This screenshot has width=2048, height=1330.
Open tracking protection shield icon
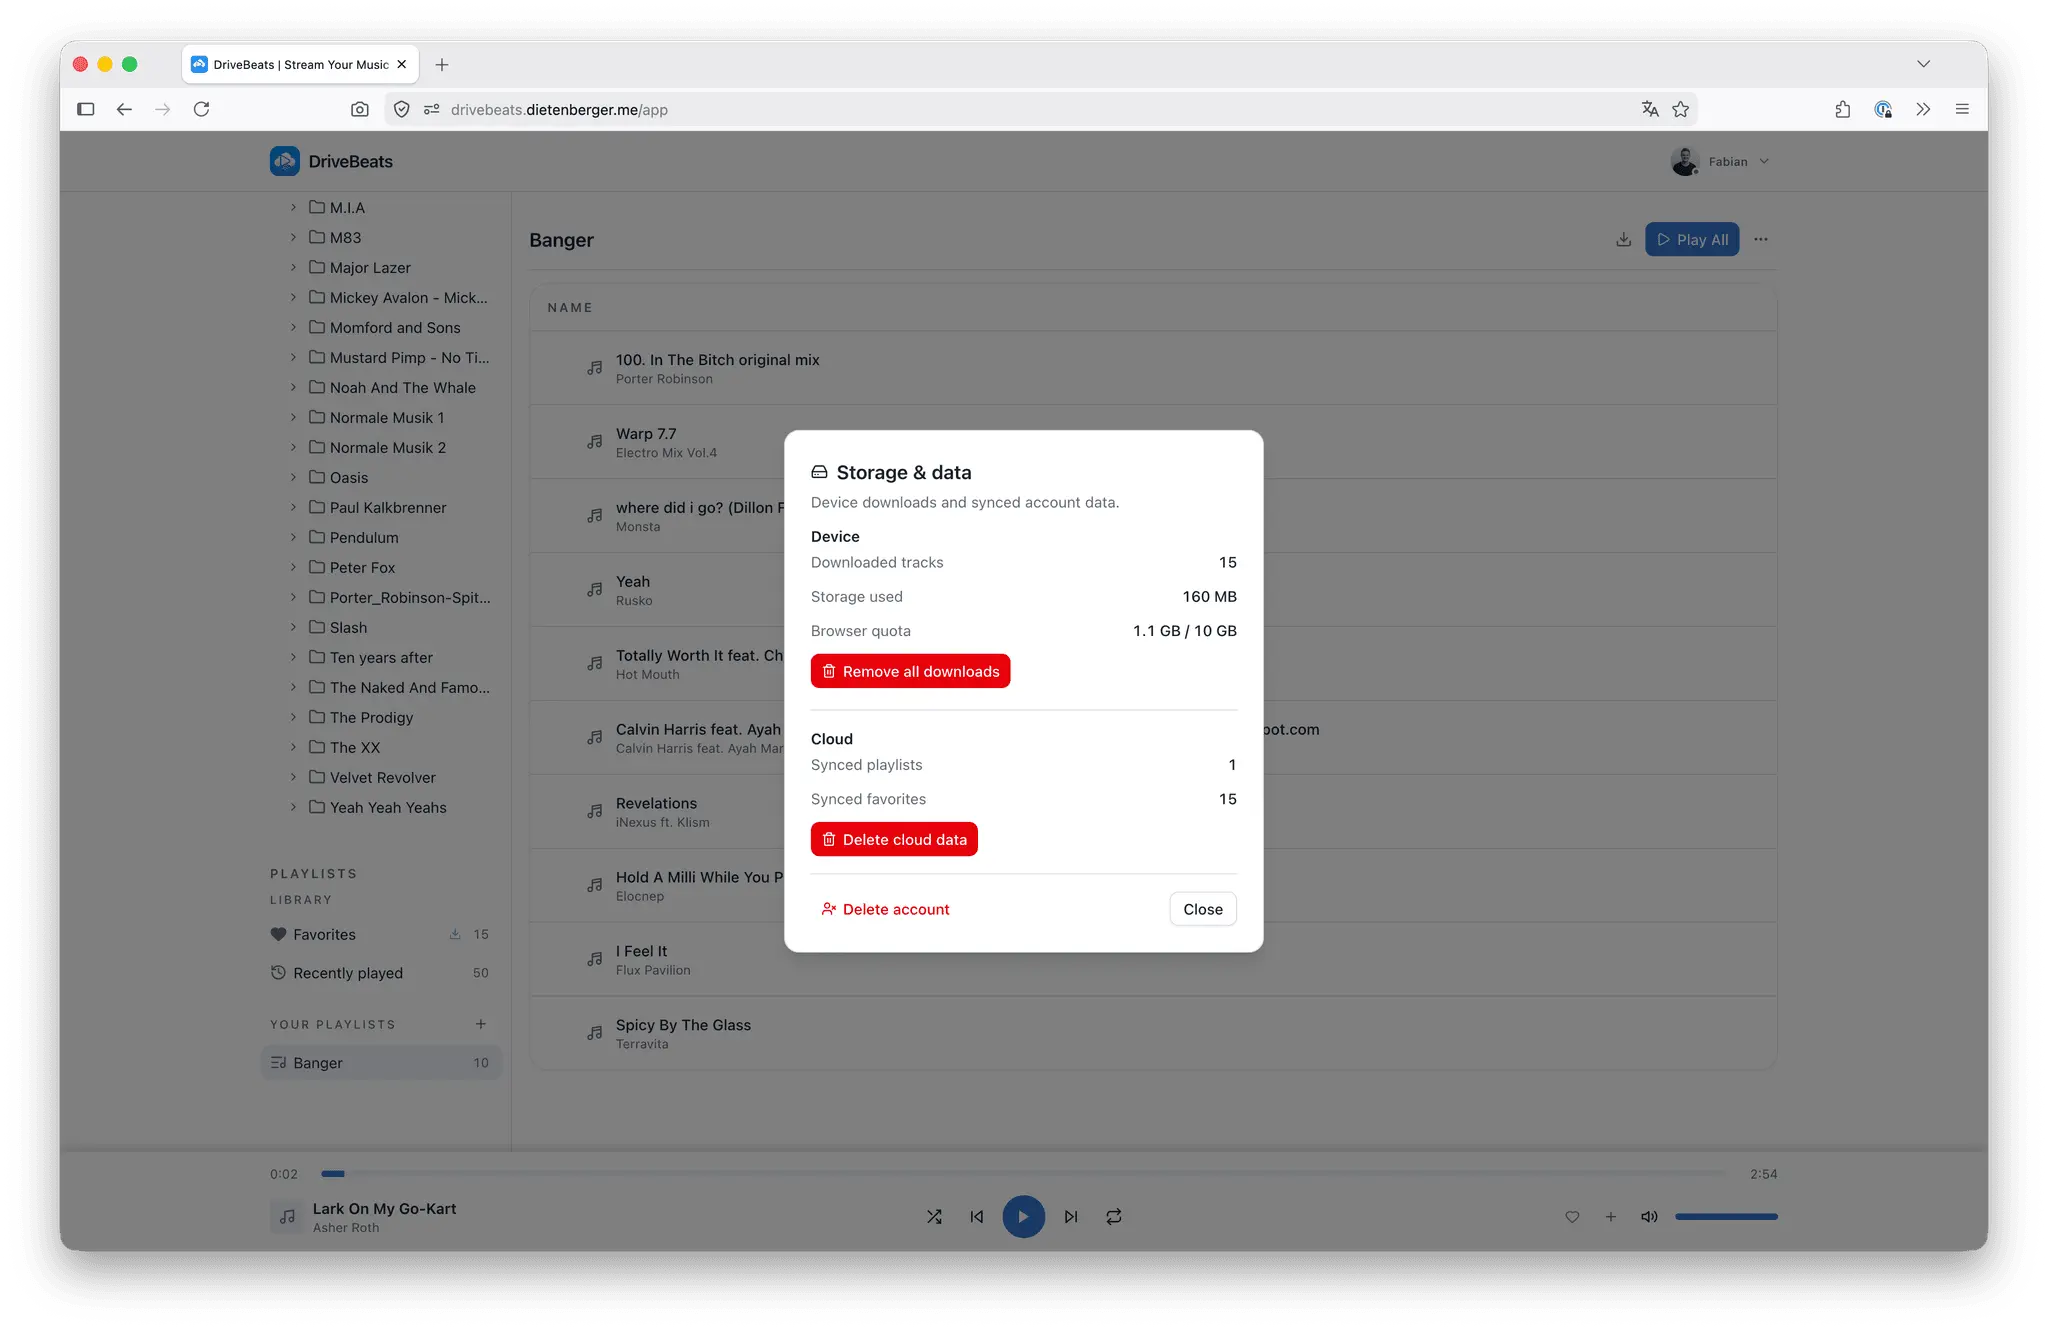(x=401, y=109)
